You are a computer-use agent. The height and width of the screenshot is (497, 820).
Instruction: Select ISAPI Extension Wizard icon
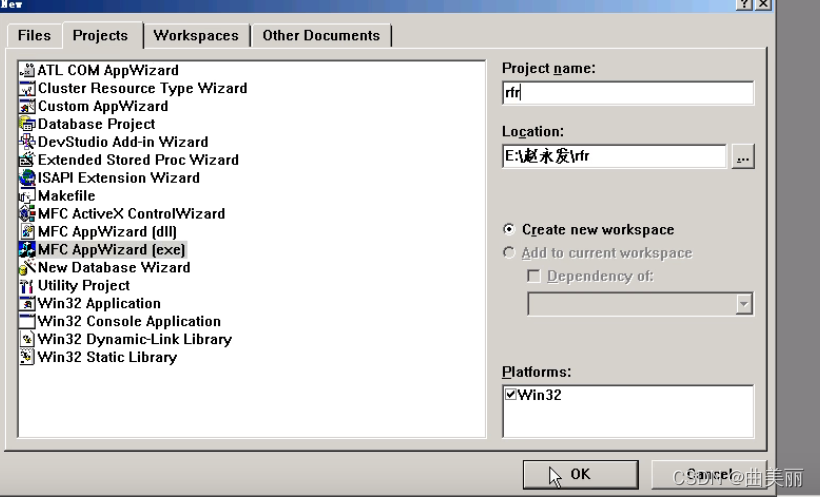pyautogui.click(x=27, y=178)
